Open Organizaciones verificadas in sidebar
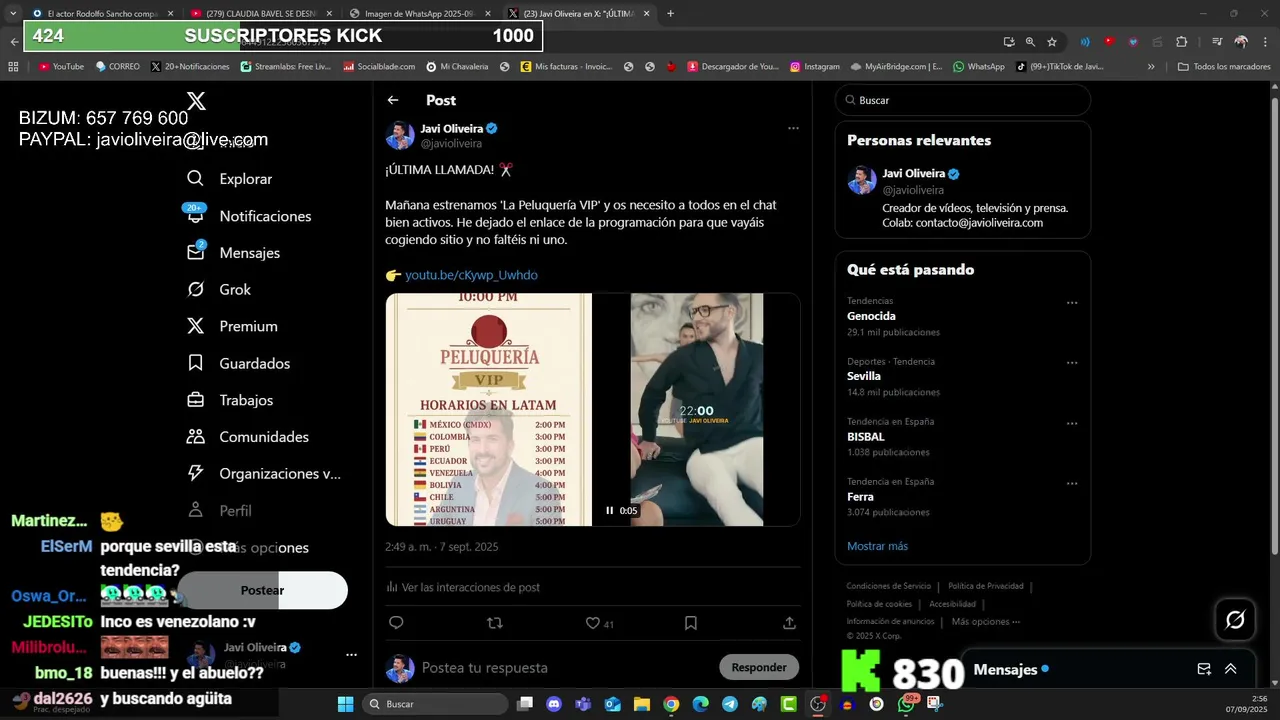This screenshot has height=720, width=1280. 264,474
